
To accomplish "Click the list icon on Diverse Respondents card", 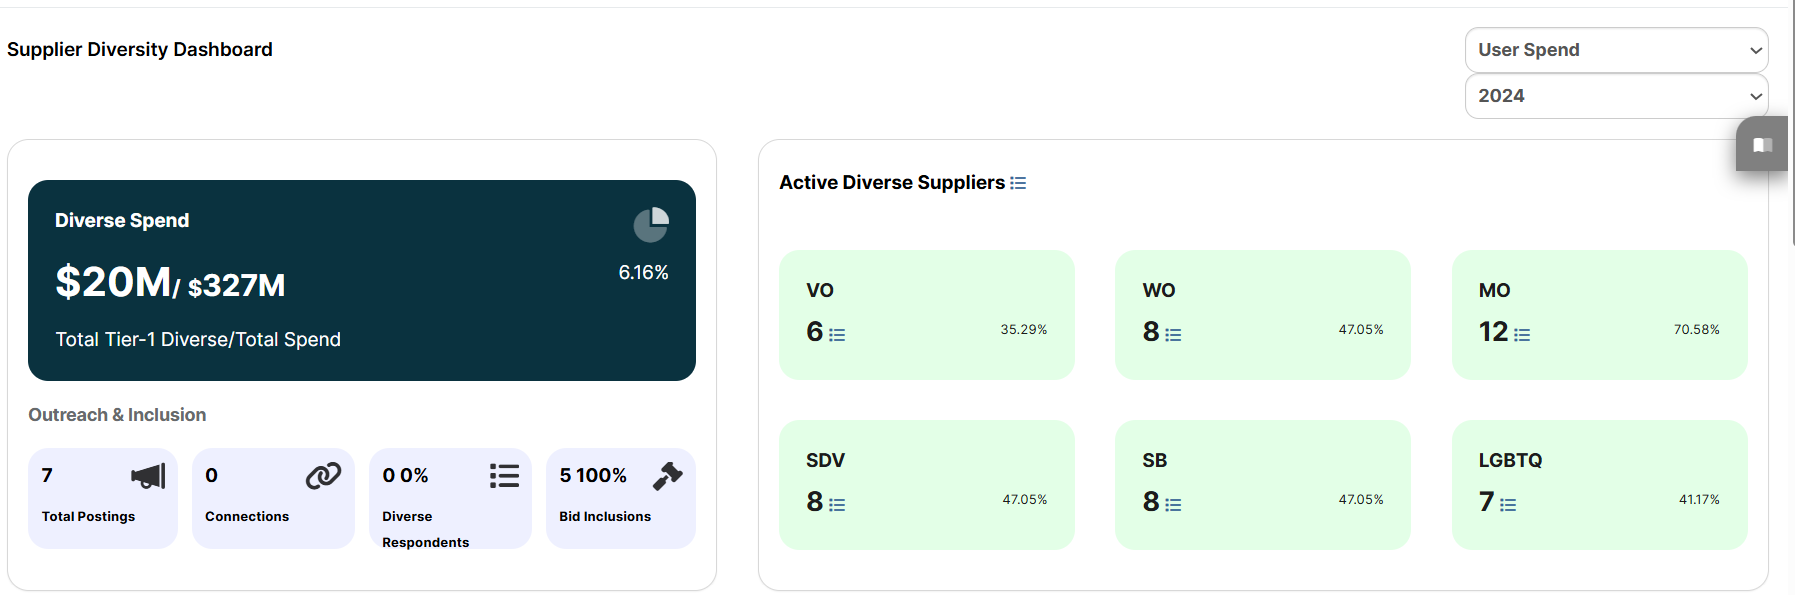I will [504, 476].
